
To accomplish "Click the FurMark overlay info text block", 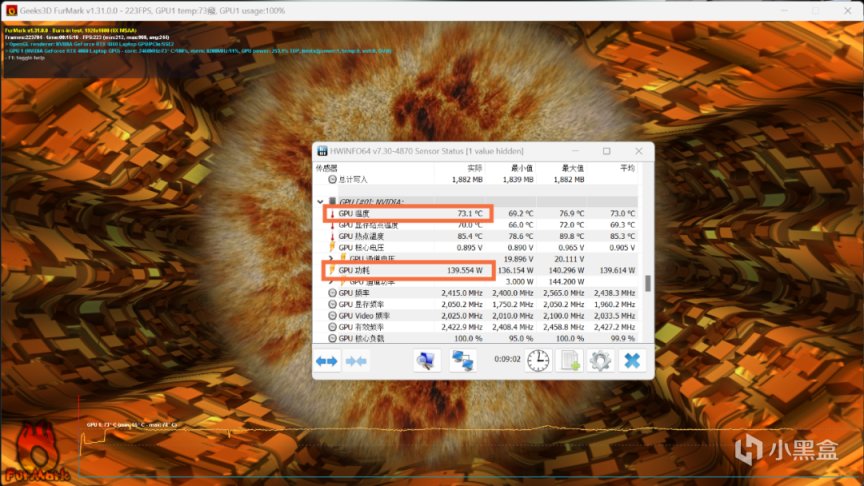I will point(198,44).
